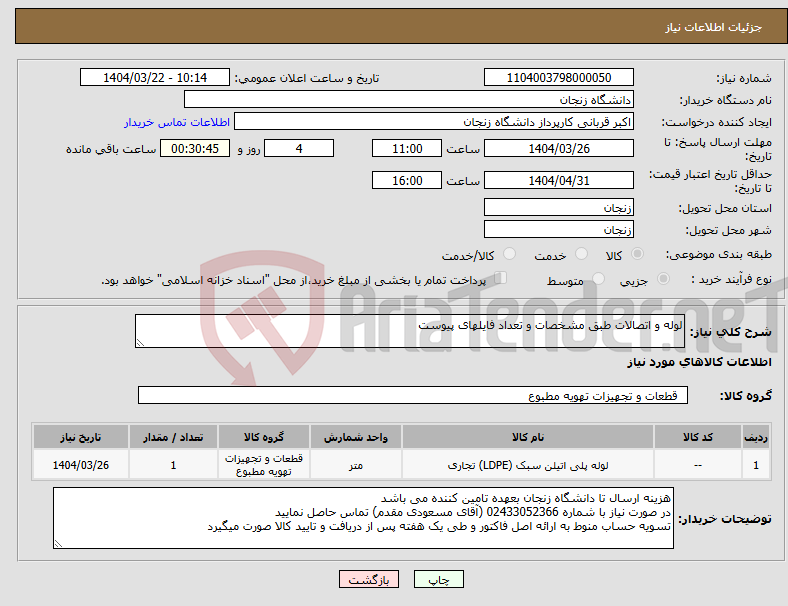The height and width of the screenshot is (606, 788).
Task: Click the چاپ (print) button
Action: point(438,579)
